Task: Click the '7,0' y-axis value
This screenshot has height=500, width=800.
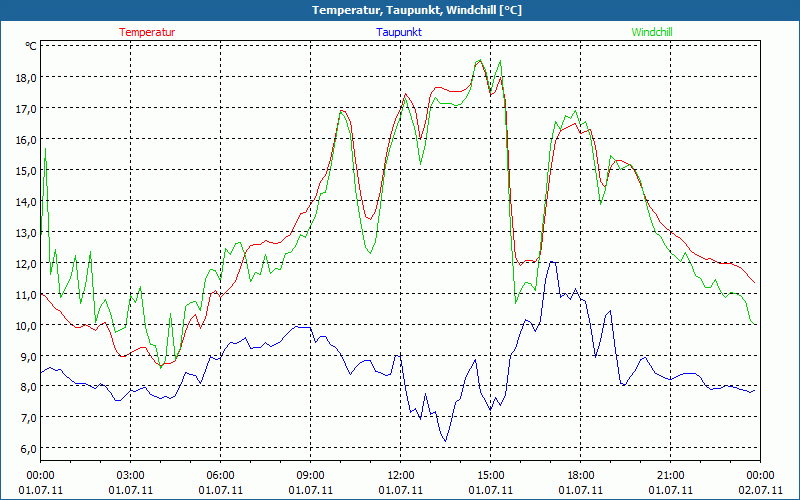Action: 29,418
